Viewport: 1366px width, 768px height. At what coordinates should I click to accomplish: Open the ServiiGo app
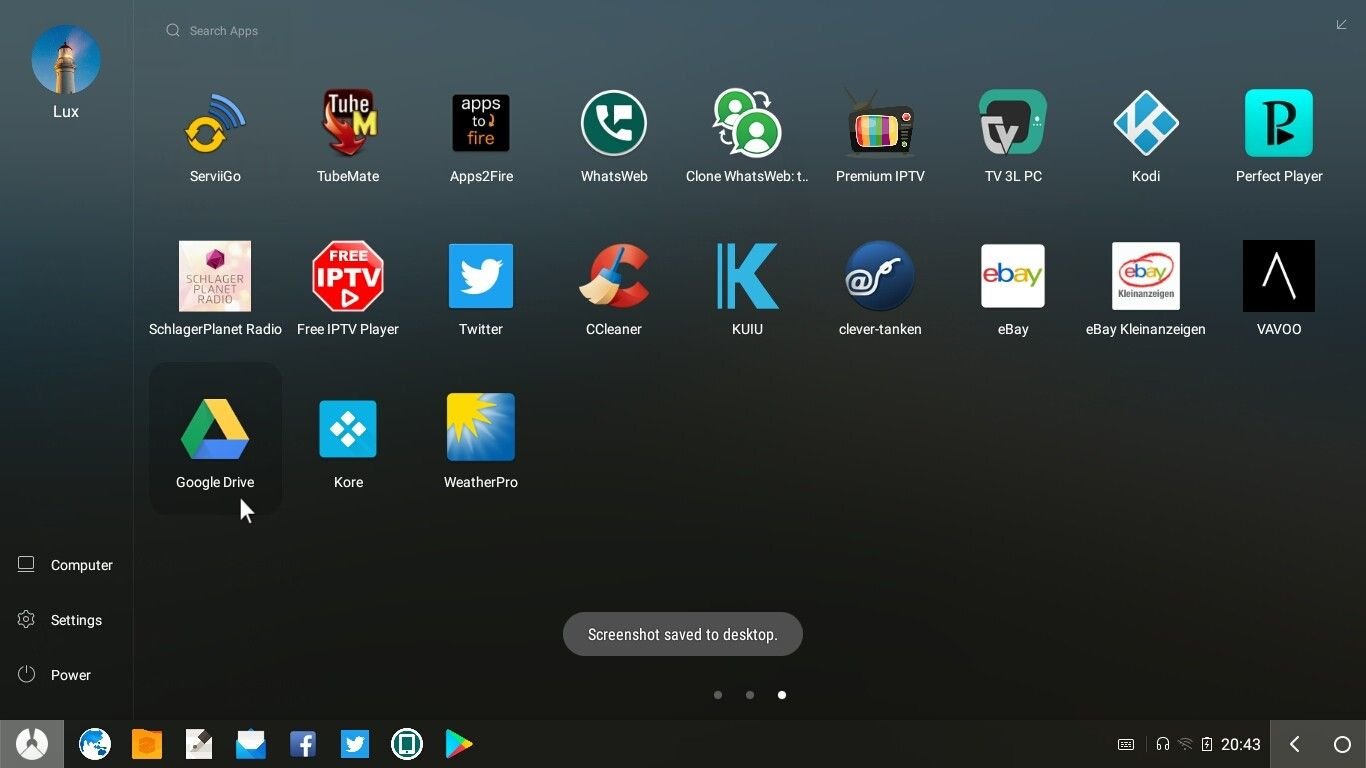(215, 124)
